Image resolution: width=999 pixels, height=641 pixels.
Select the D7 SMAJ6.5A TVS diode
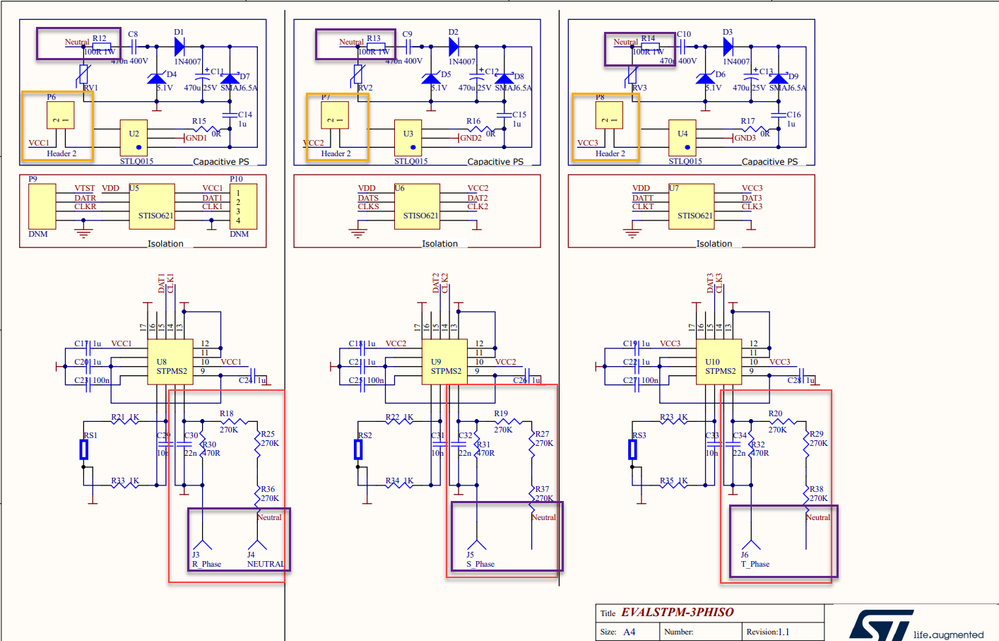click(229, 78)
